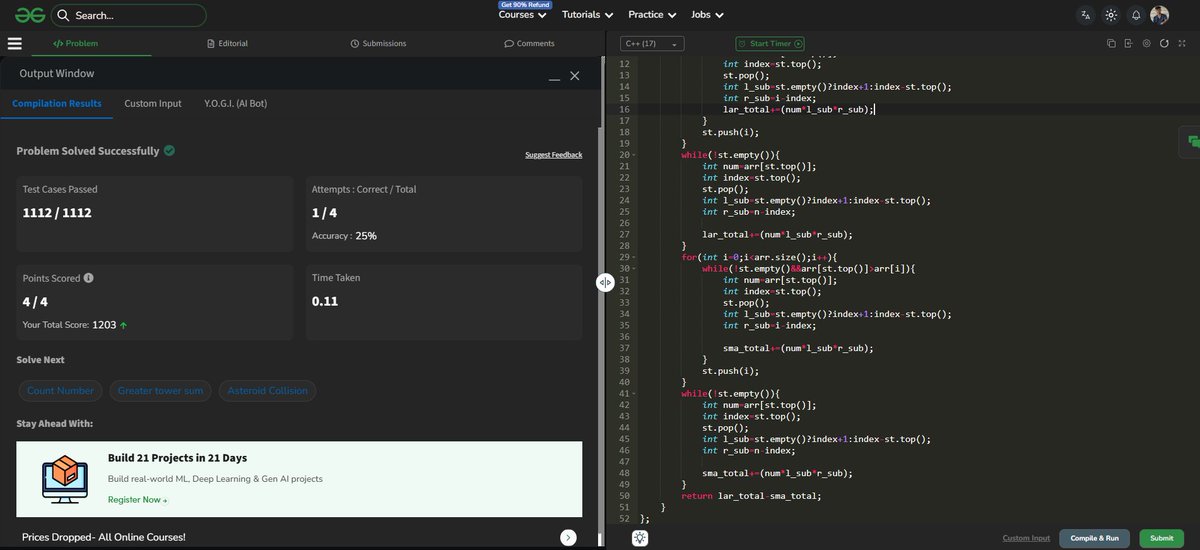The width and height of the screenshot is (1200, 550).
Task: Click the GeeksforGeeks logo
Action: click(29, 15)
